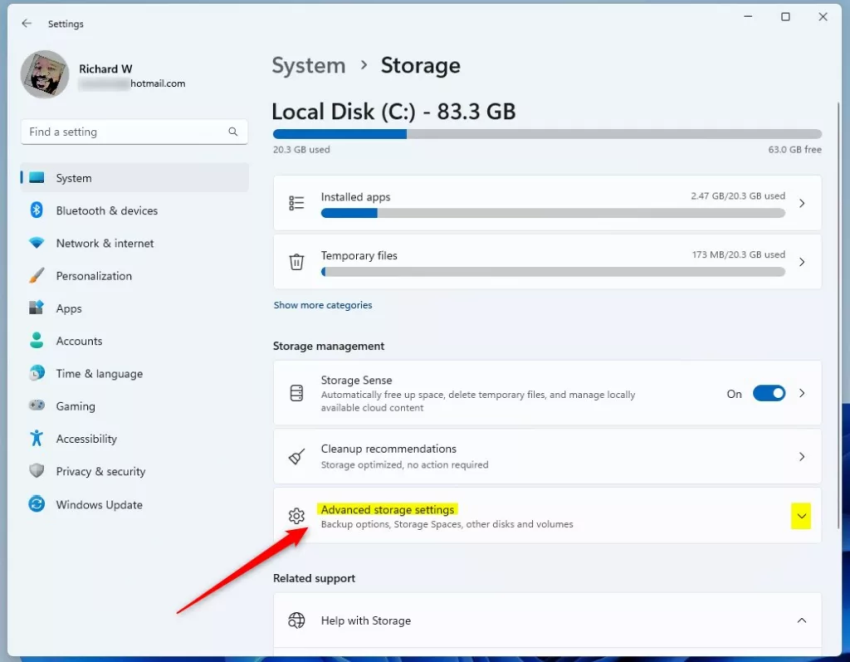The height and width of the screenshot is (662, 850).
Task: Click the Storage Sense drive icon
Action: click(x=296, y=393)
